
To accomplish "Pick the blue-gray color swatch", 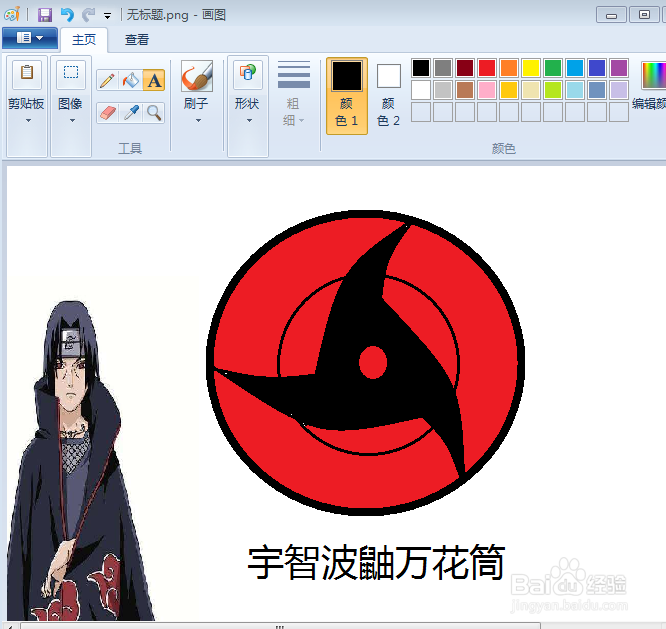I will click(597, 90).
